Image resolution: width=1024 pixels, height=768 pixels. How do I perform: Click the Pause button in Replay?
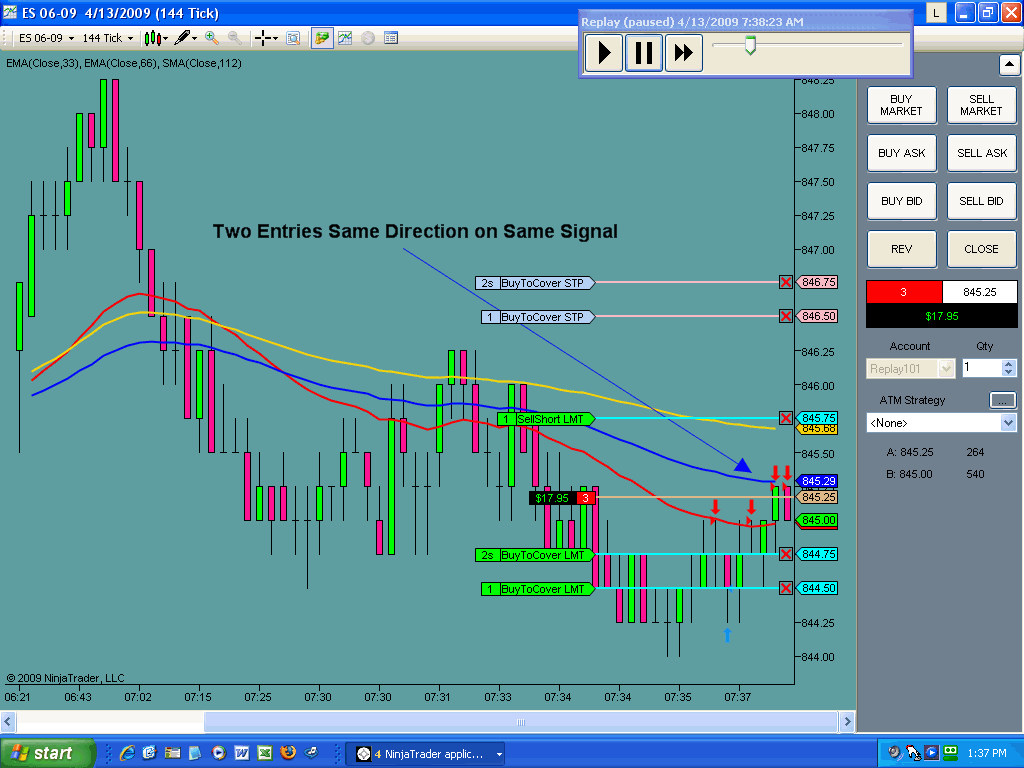coord(643,53)
